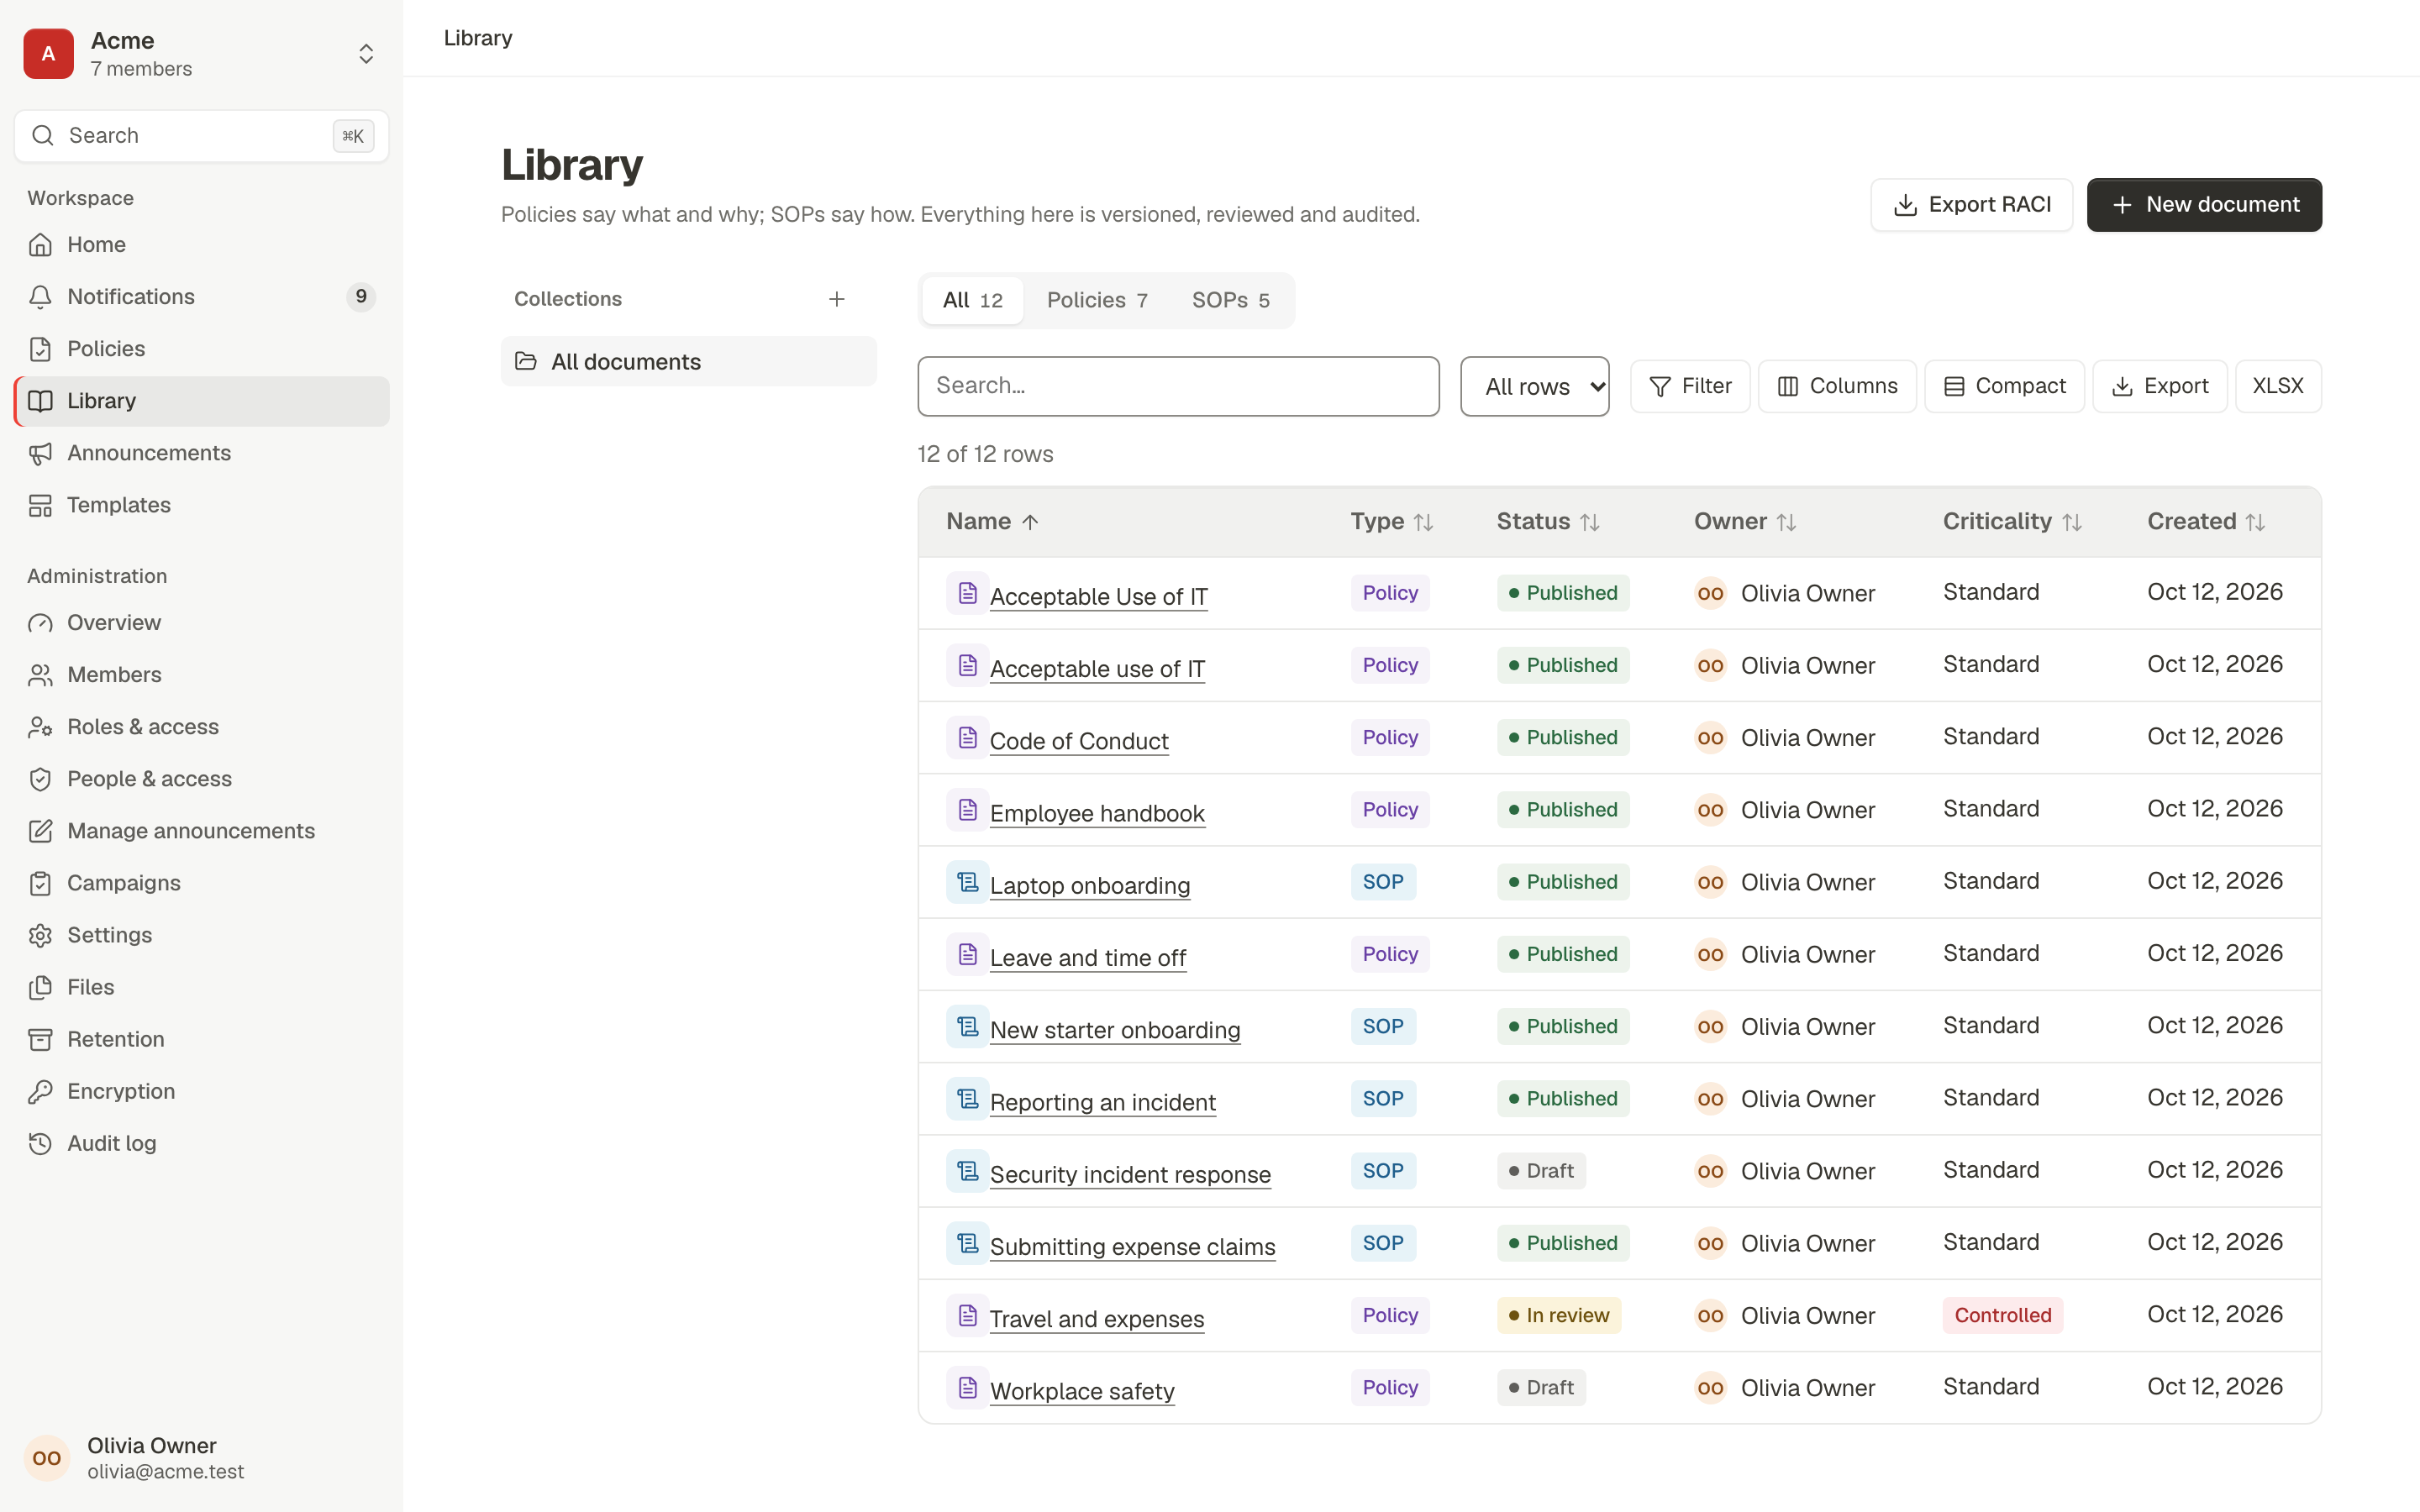Image resolution: width=2420 pixels, height=1512 pixels.
Task: Open the All rows dropdown
Action: (1534, 386)
